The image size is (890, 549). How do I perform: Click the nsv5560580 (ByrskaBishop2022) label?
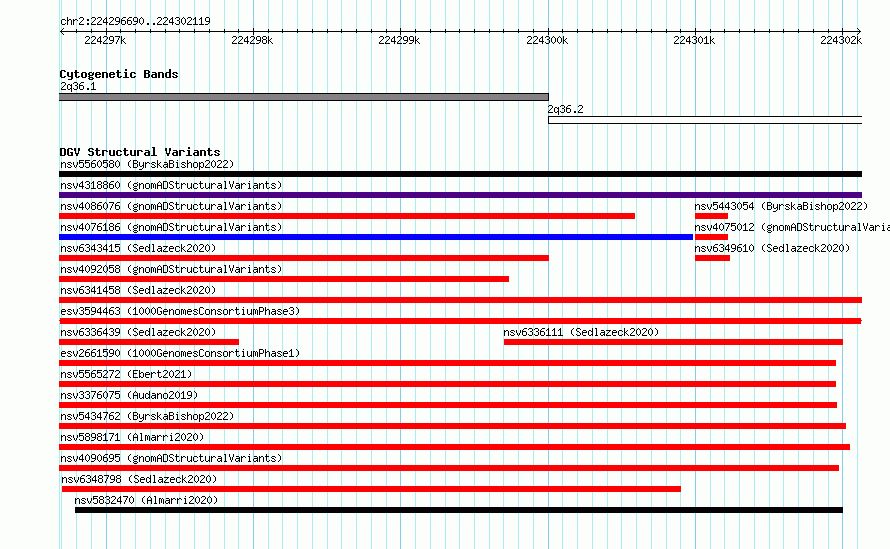[147, 164]
